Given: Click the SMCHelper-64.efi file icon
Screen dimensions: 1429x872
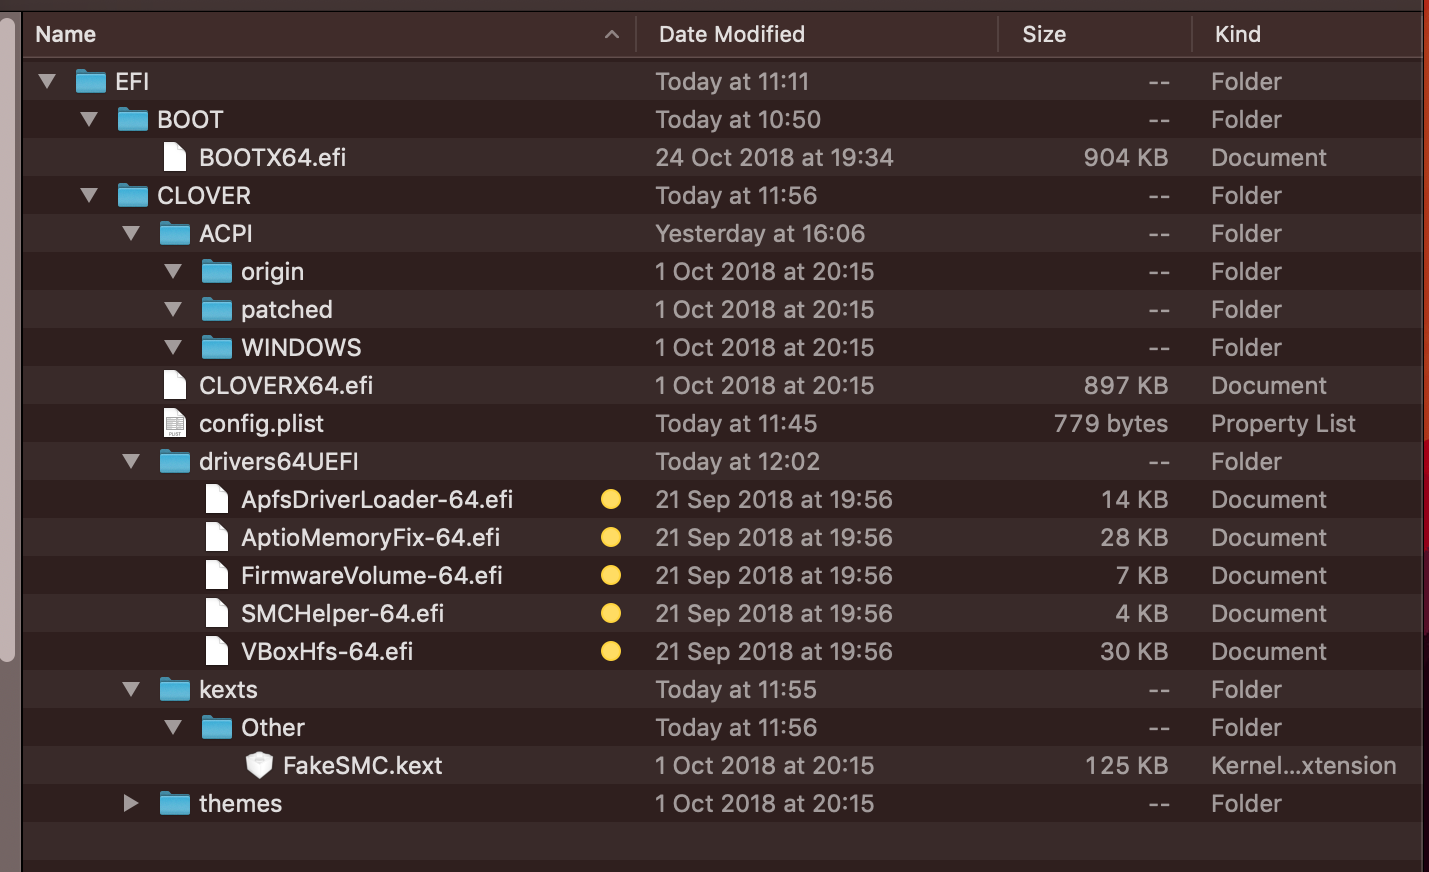Looking at the screenshot, I should [217, 613].
